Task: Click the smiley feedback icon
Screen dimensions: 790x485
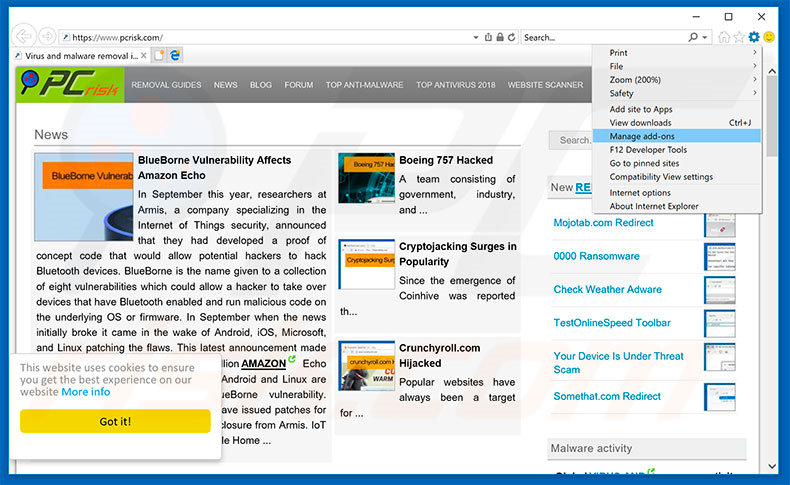Action: click(769, 37)
